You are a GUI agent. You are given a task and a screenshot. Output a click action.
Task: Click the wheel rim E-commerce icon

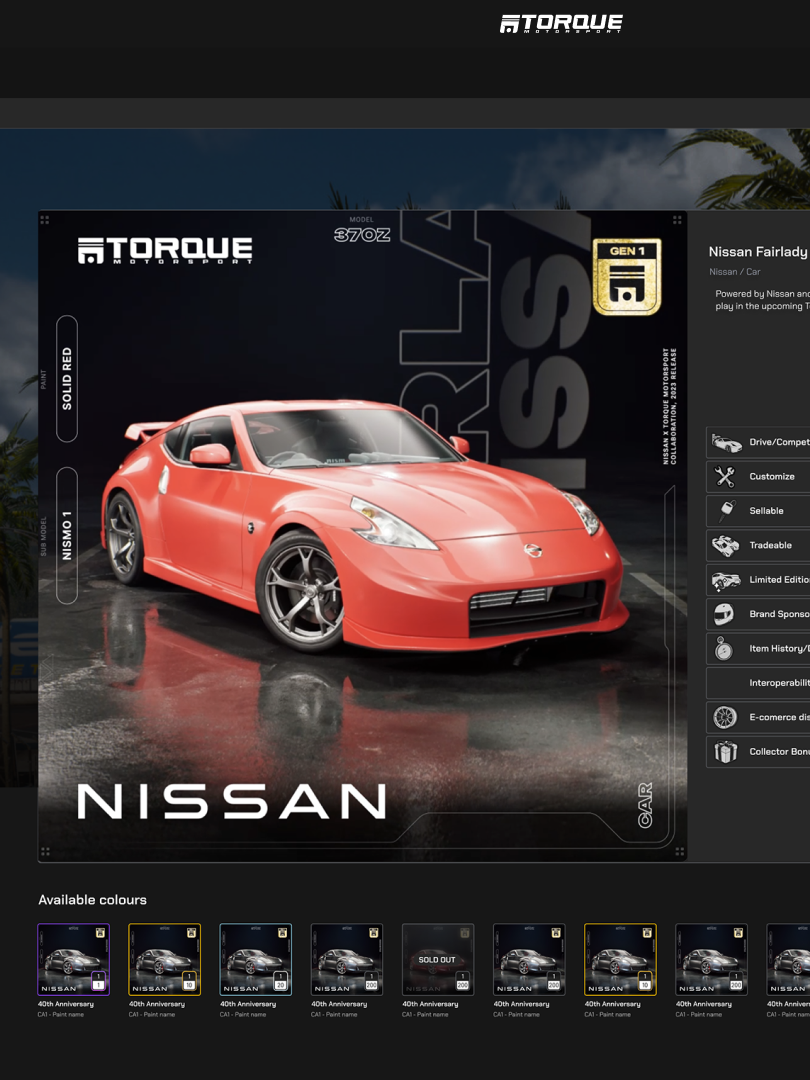[x=725, y=717]
